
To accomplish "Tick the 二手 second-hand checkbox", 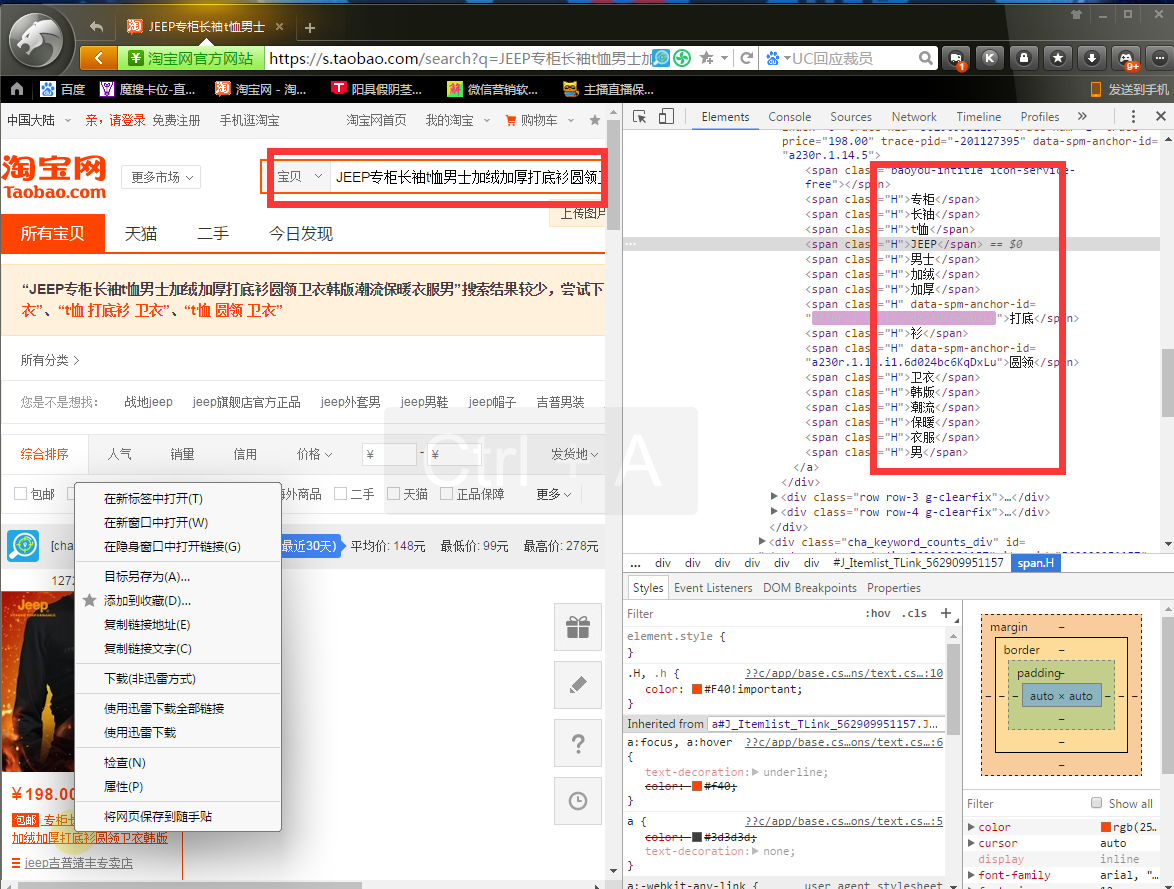I will coord(341,494).
